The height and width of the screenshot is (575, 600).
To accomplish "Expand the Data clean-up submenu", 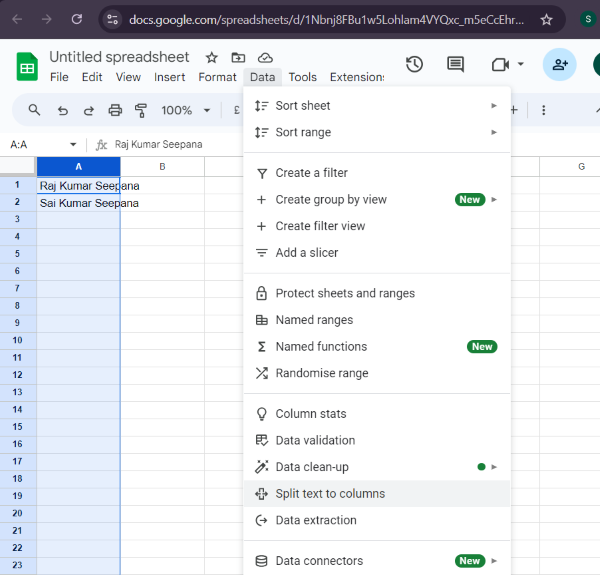I will 494,467.
